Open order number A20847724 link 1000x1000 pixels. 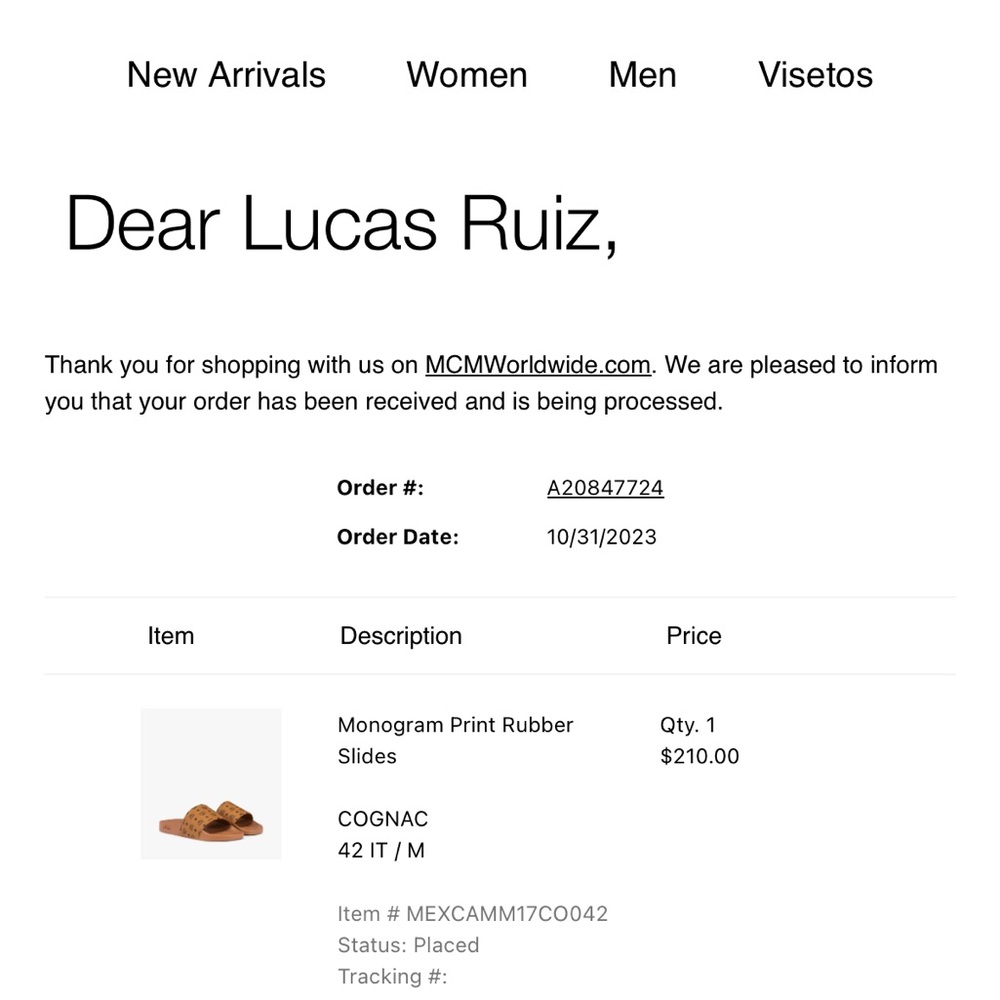pos(605,488)
